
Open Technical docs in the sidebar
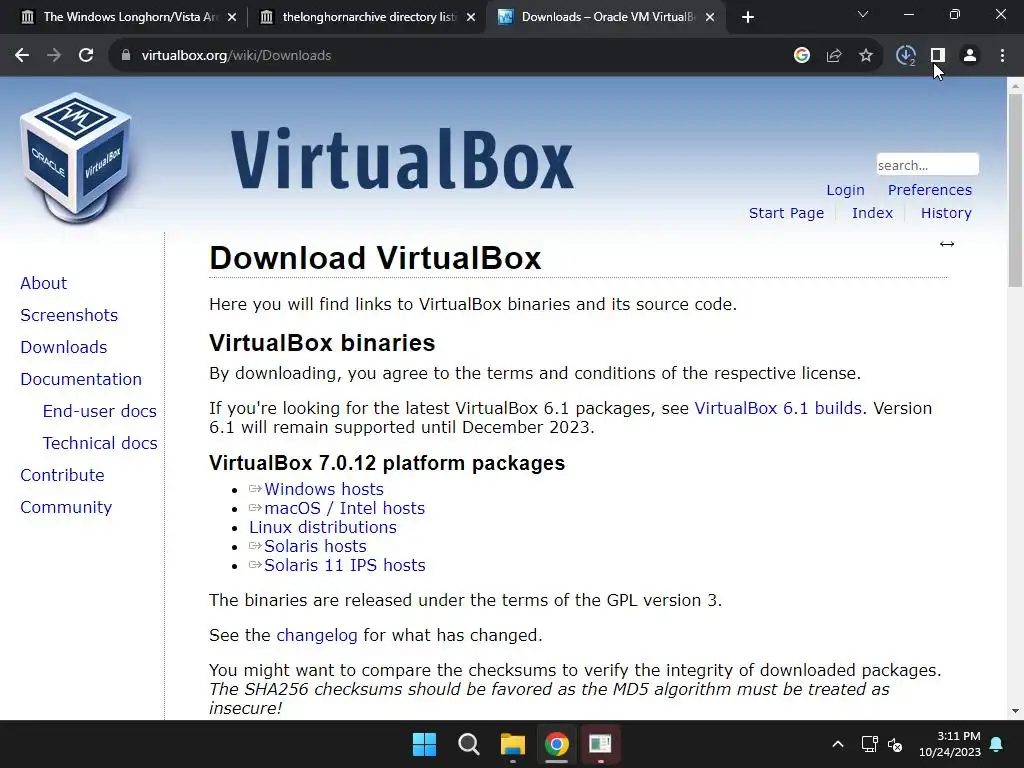tap(100, 443)
